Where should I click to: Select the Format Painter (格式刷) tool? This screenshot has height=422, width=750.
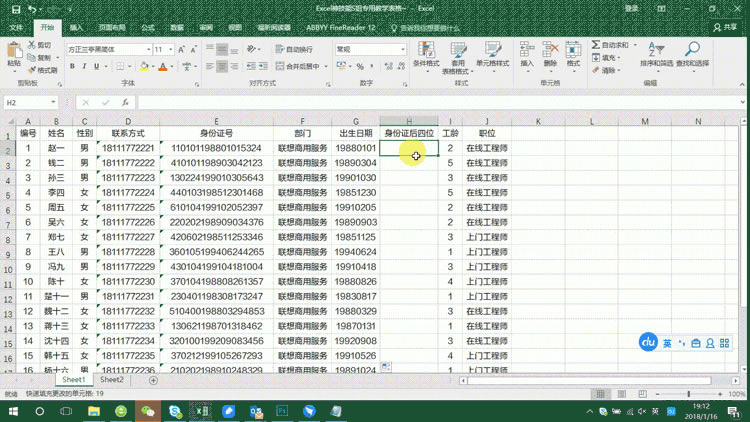click(44, 70)
